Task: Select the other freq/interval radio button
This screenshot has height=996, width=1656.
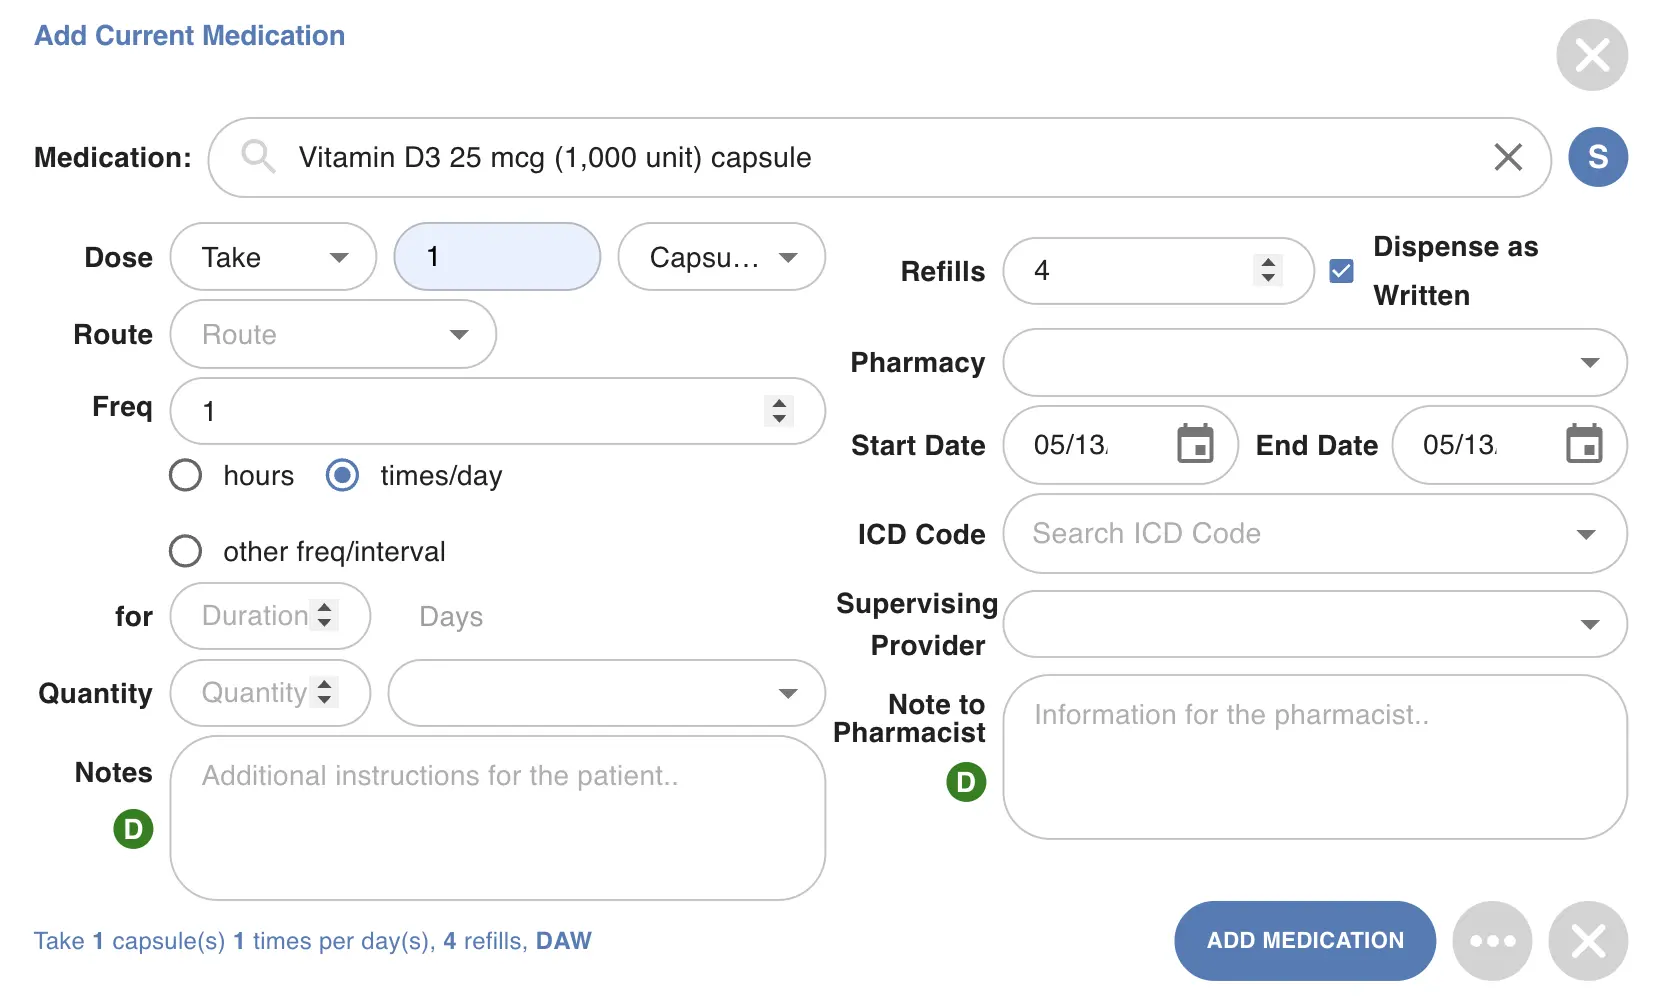Action: click(x=185, y=551)
